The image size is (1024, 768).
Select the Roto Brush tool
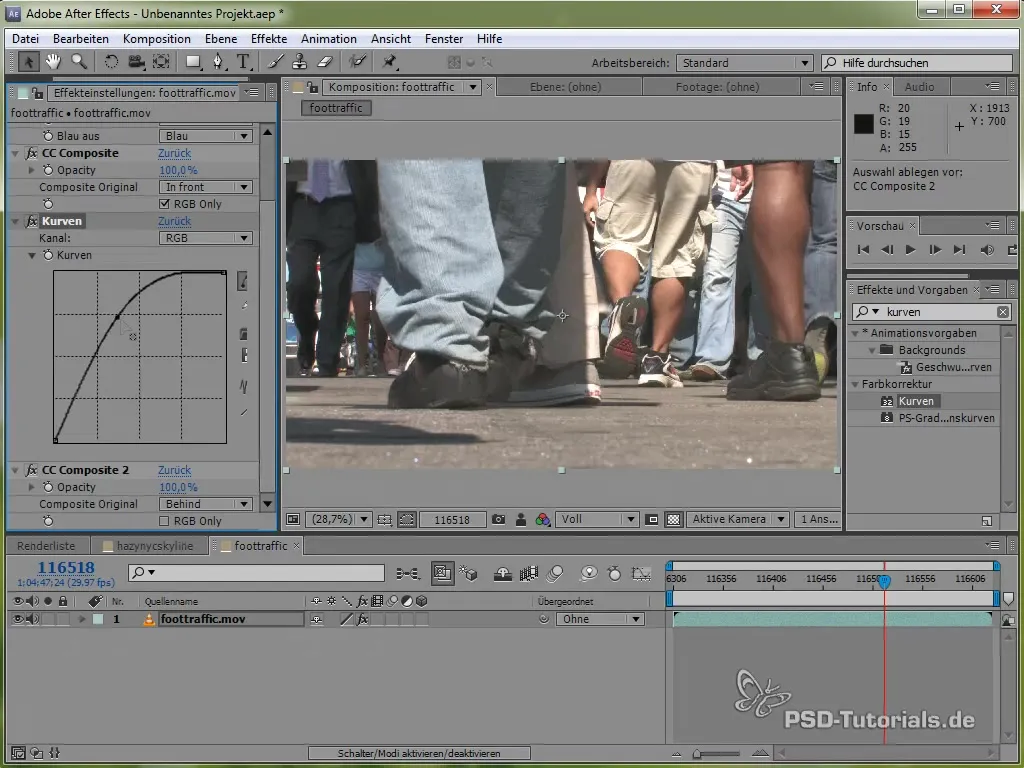357,62
